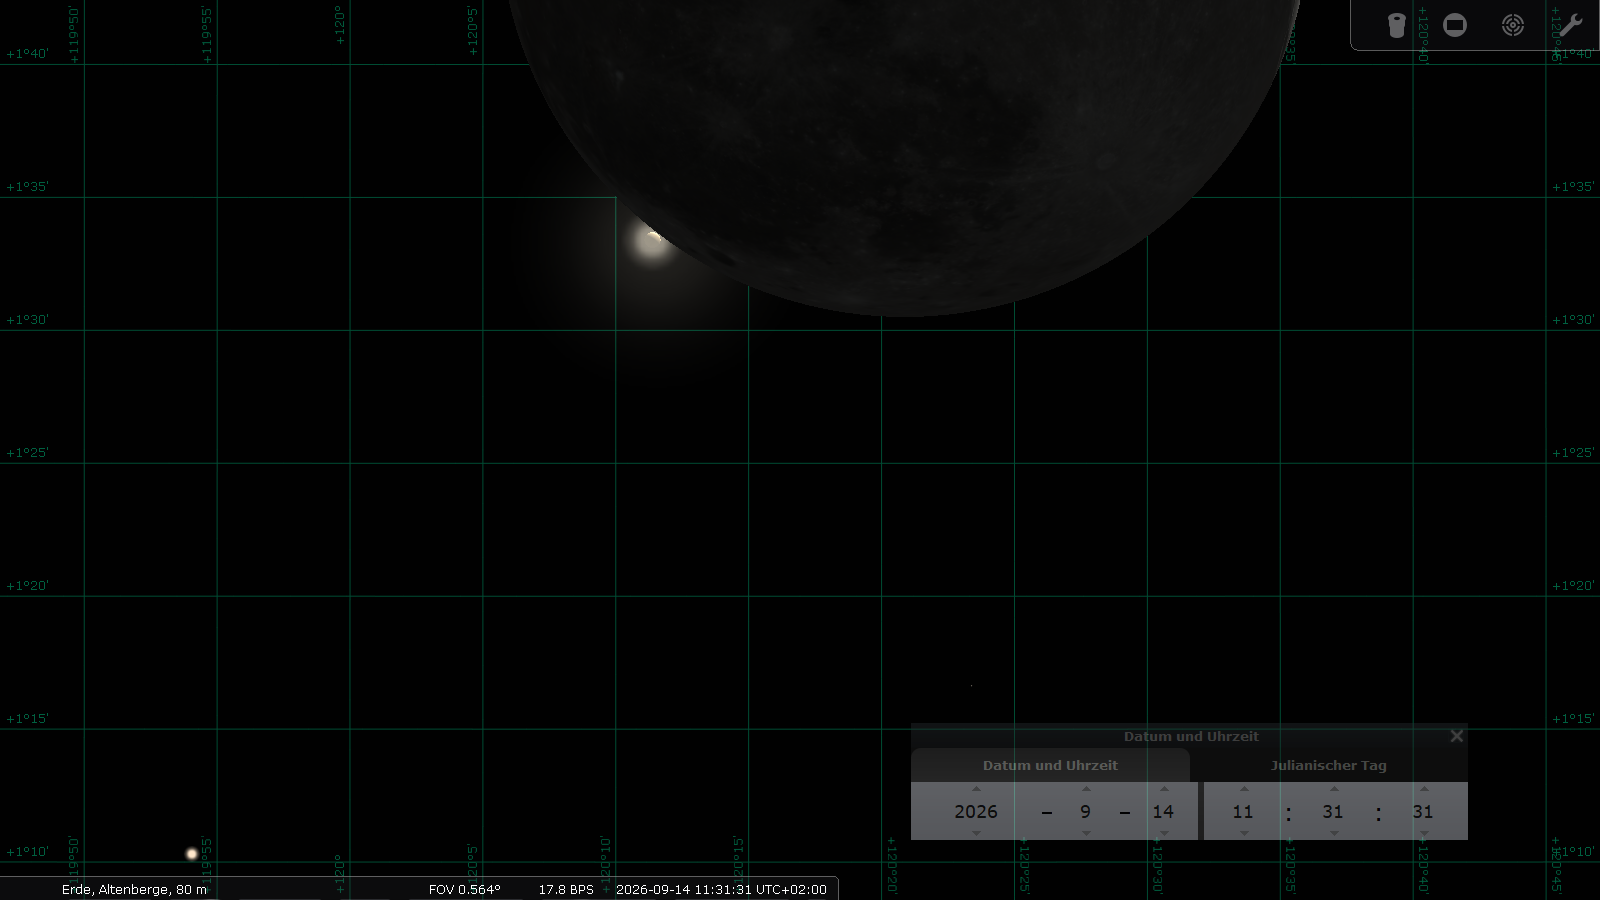The image size is (1600, 900).
Task: Decrease the year 2026 with down arrow
Action: [x=976, y=833]
